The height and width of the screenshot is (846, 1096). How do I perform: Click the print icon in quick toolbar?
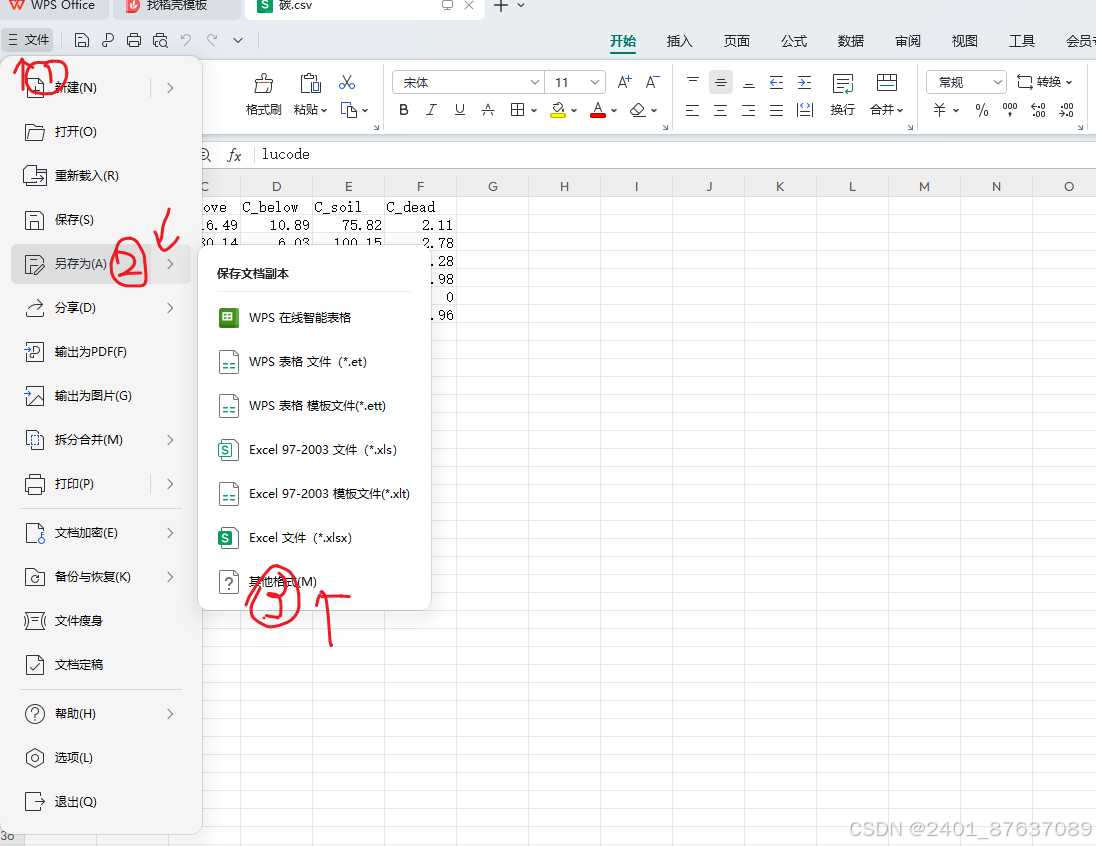tap(134, 41)
